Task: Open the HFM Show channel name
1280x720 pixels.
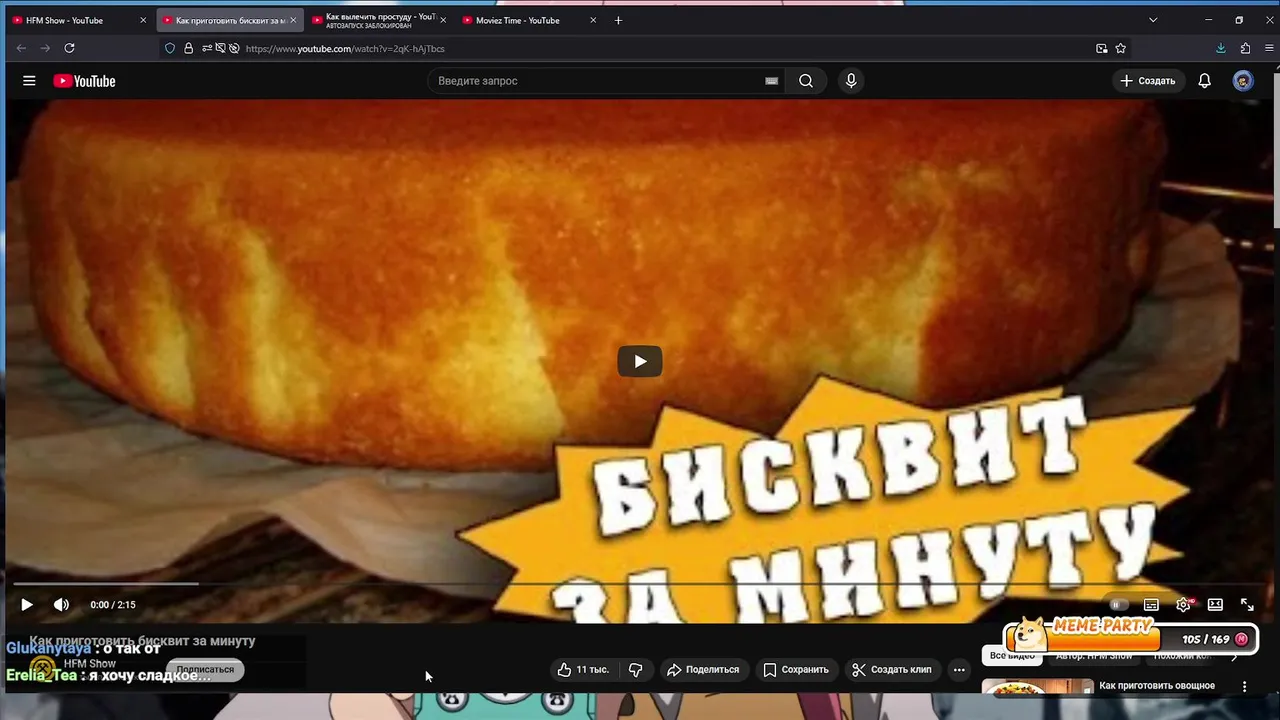Action: 90,663
